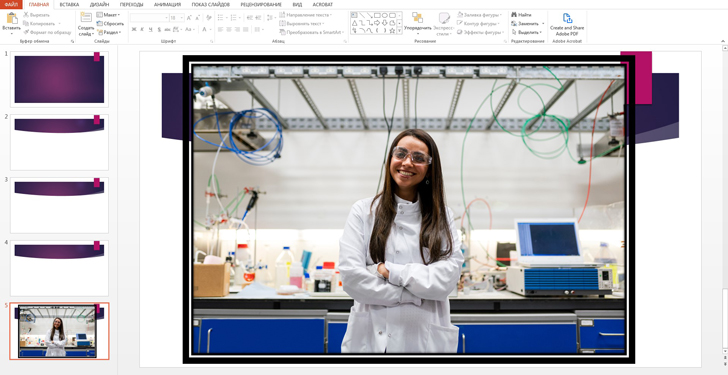Expand the Раздел section dropdown

(110, 32)
